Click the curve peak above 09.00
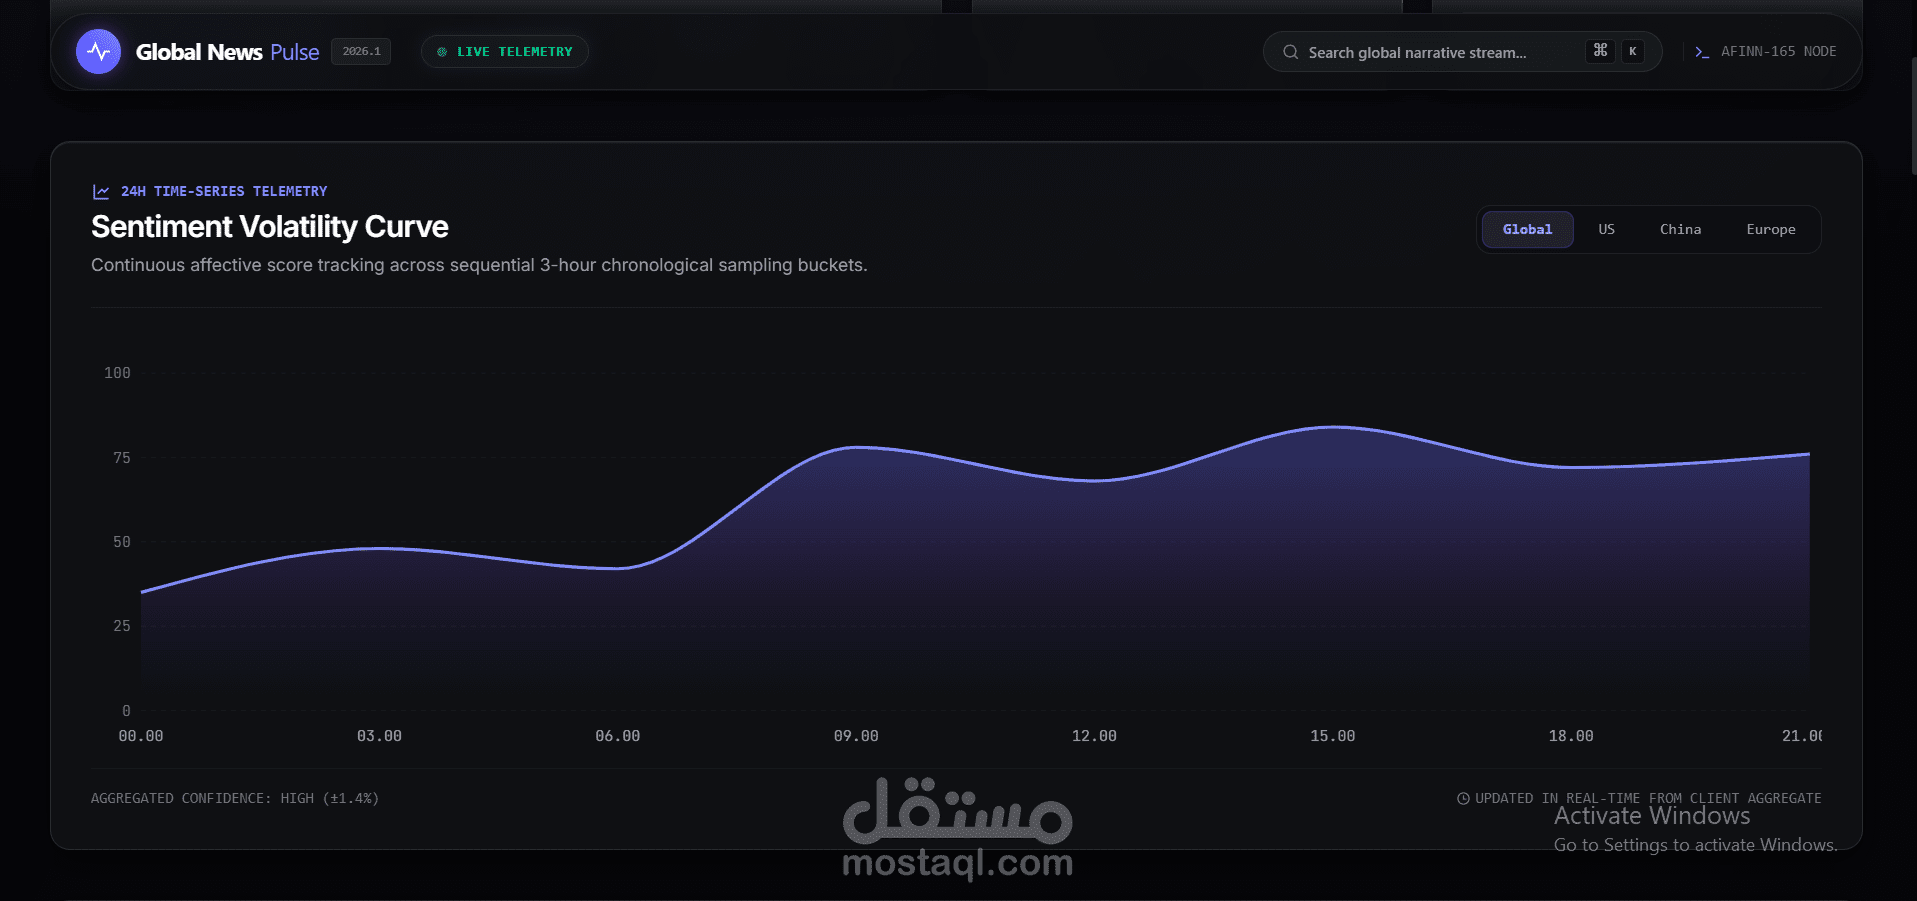The width and height of the screenshot is (1917, 901). coord(857,447)
